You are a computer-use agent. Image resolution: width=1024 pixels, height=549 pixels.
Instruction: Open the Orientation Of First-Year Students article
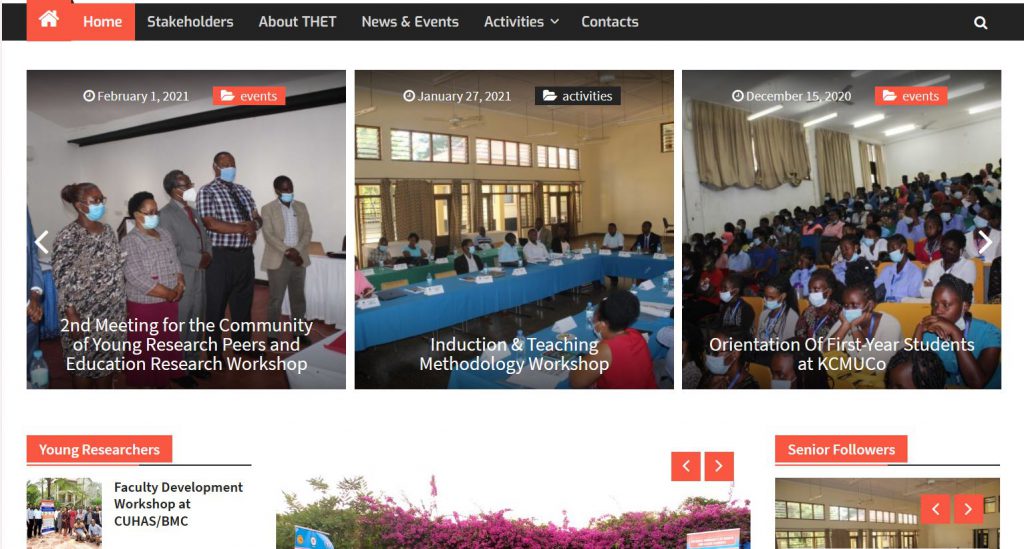click(x=842, y=354)
